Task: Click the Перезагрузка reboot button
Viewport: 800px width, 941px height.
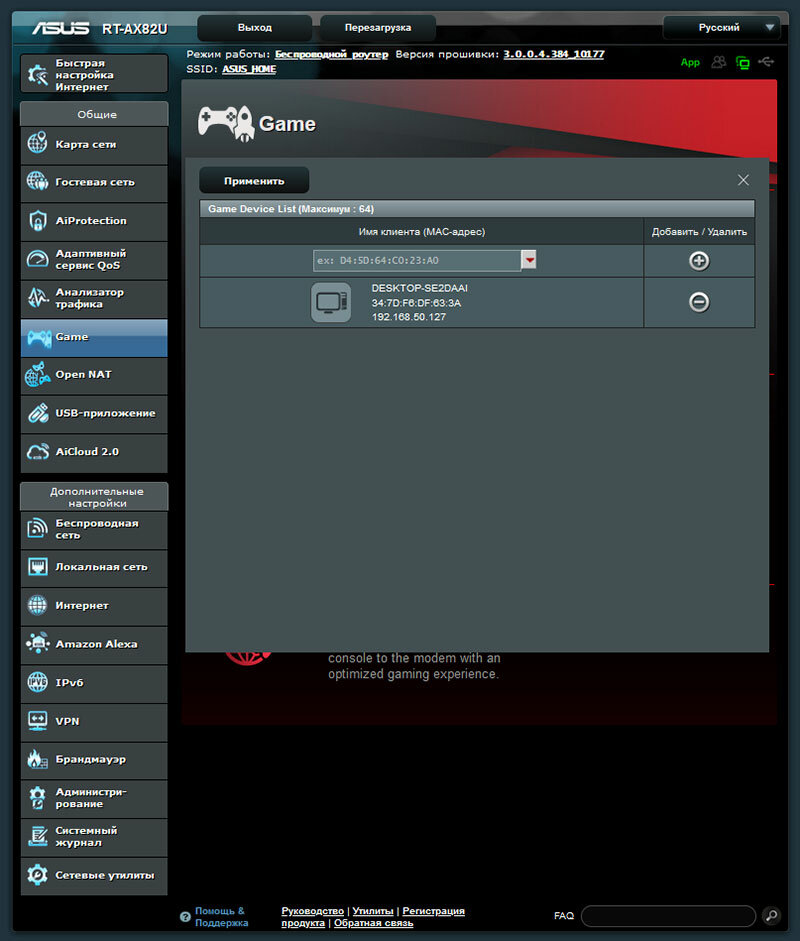Action: (377, 28)
